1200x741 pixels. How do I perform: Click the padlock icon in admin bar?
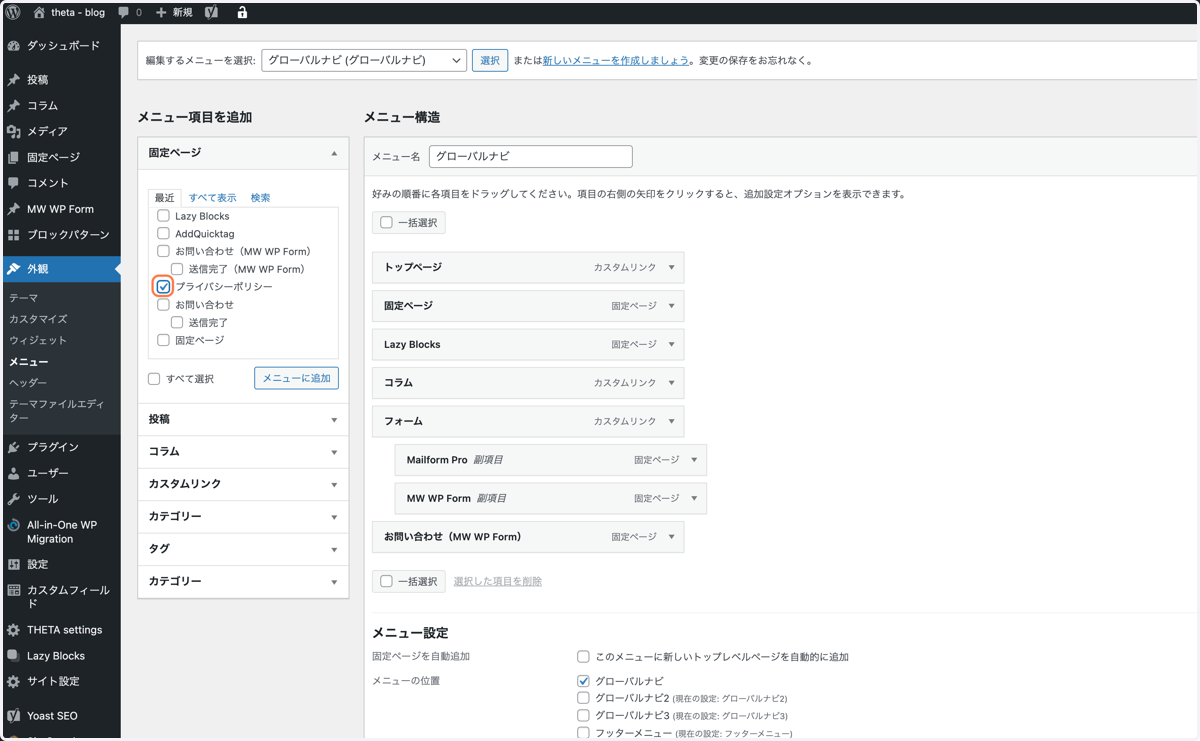(242, 12)
